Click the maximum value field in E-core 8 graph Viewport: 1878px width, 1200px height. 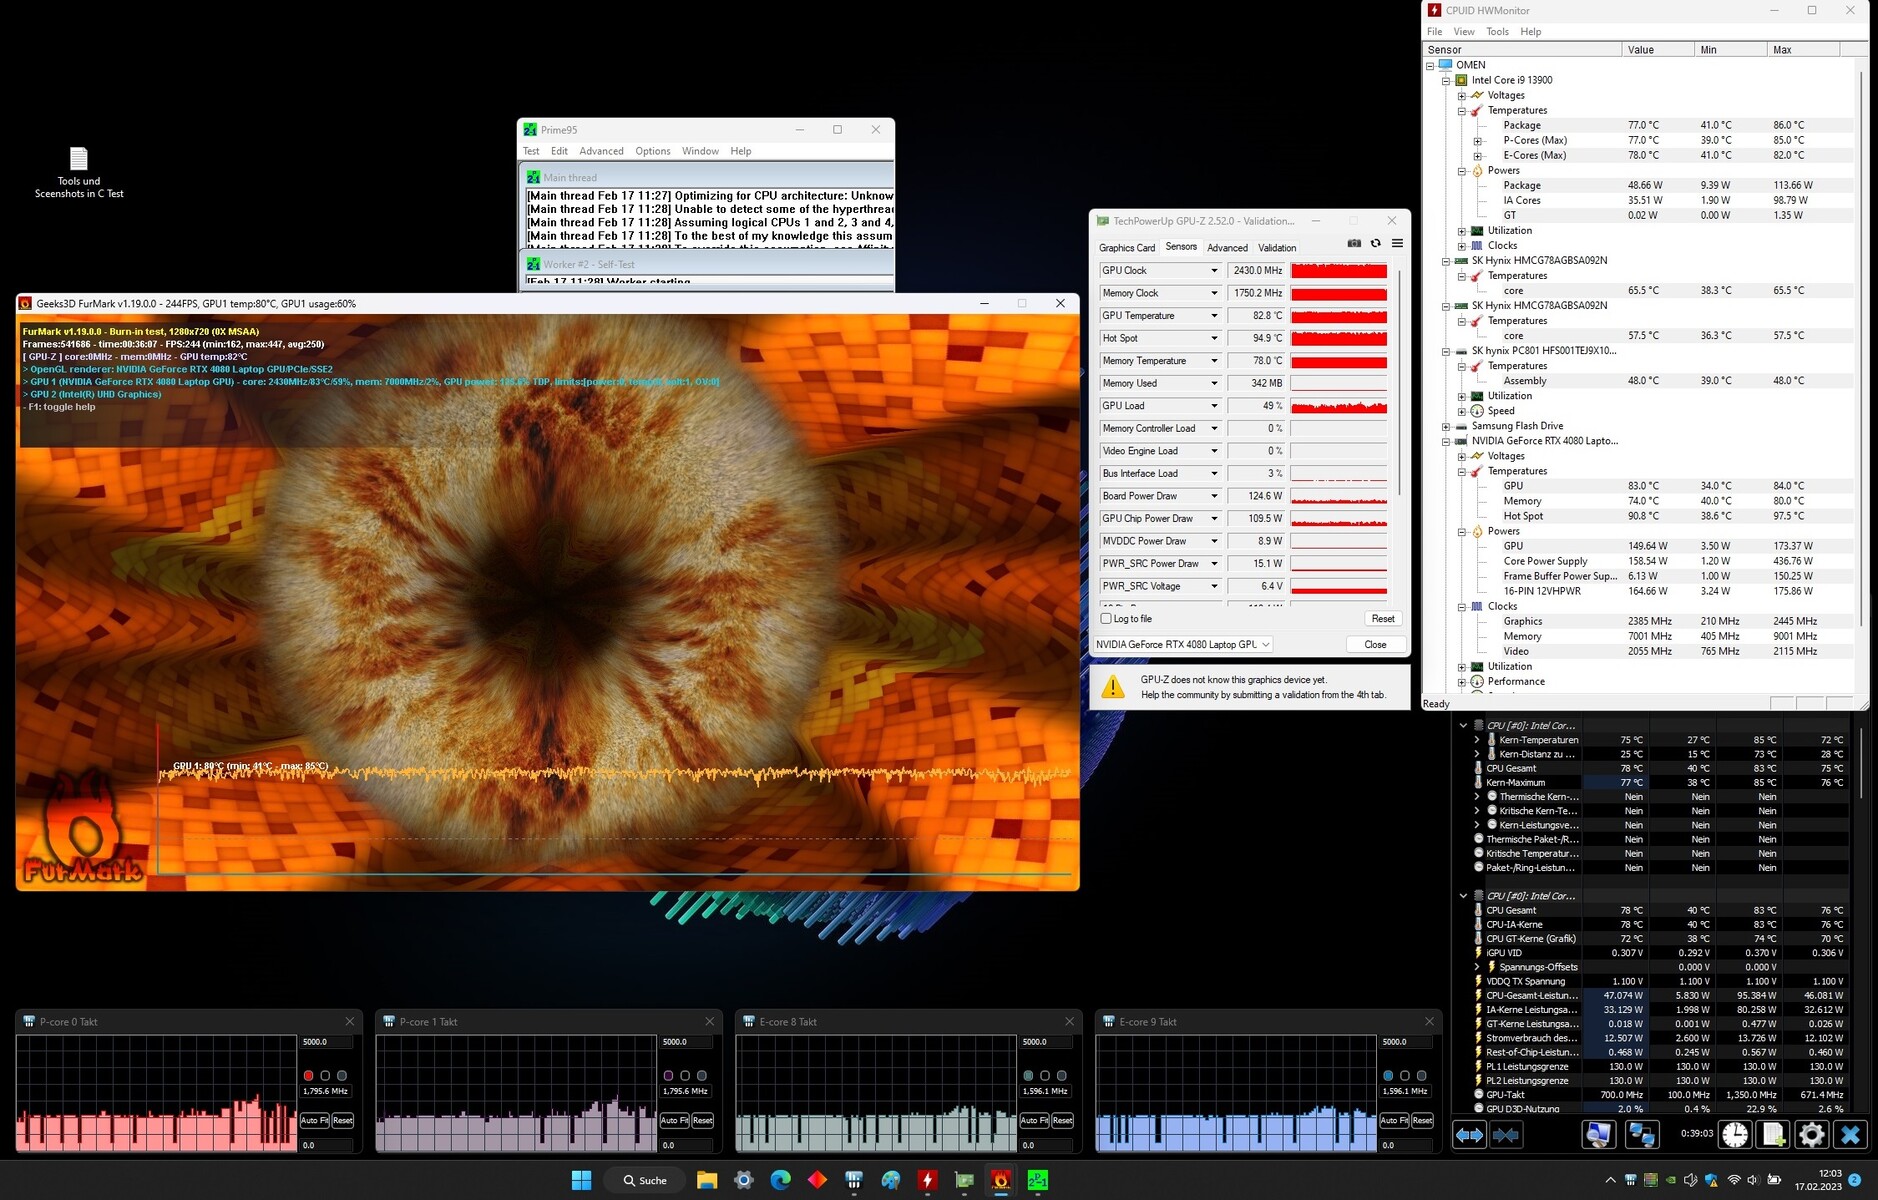click(1046, 1042)
